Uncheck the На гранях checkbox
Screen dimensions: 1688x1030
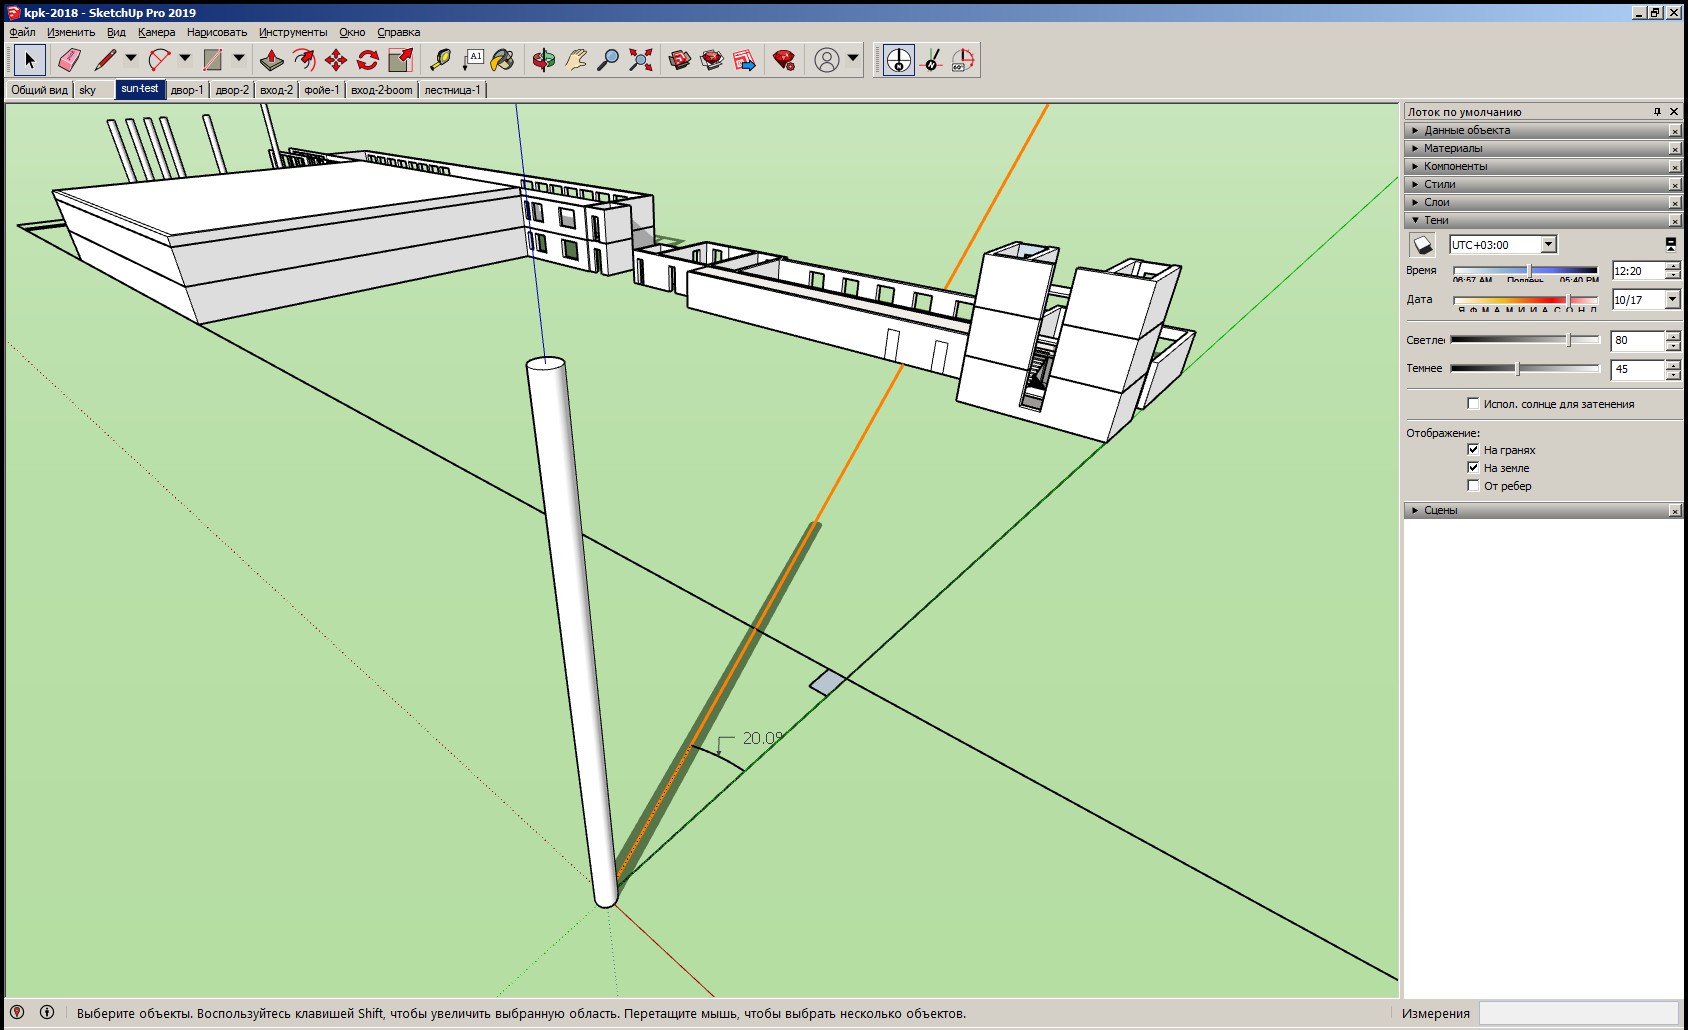pos(1473,450)
